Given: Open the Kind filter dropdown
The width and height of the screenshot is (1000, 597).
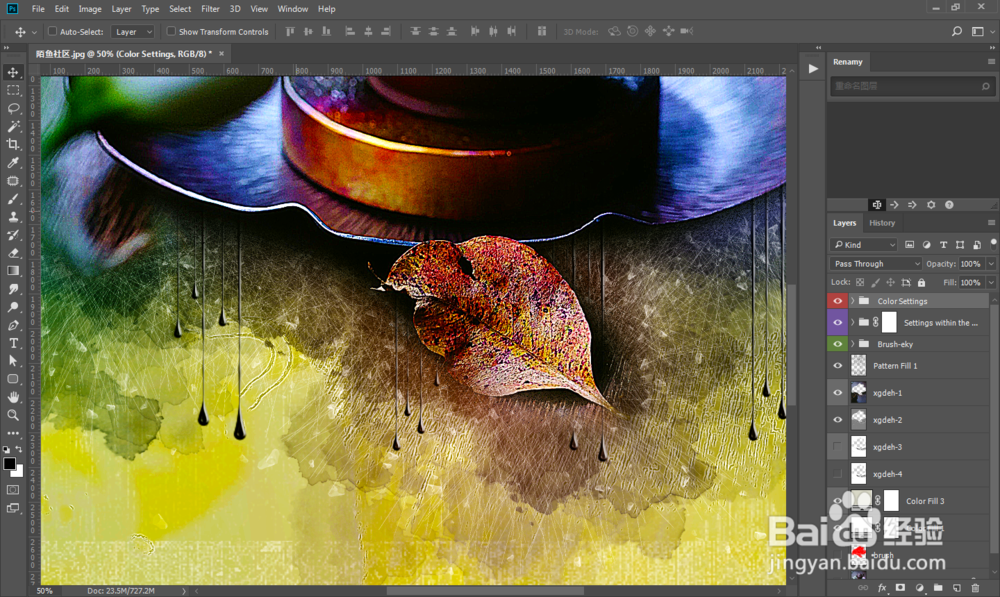Looking at the screenshot, I should (864, 245).
